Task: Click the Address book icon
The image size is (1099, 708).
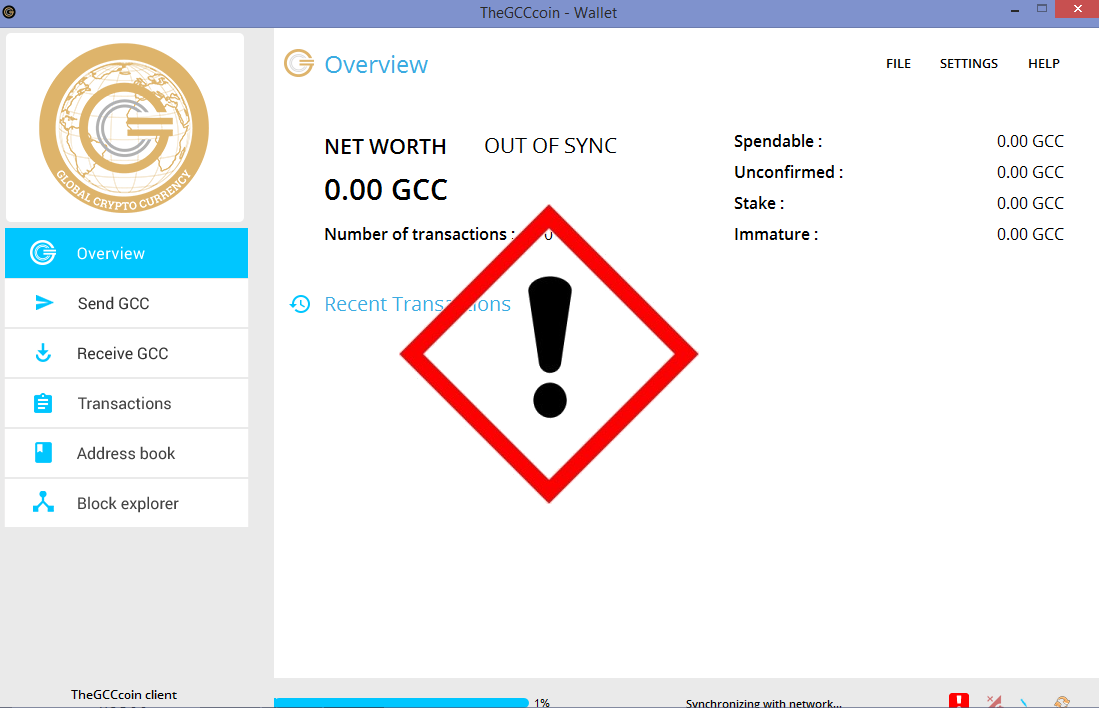Action: pyautogui.click(x=43, y=453)
